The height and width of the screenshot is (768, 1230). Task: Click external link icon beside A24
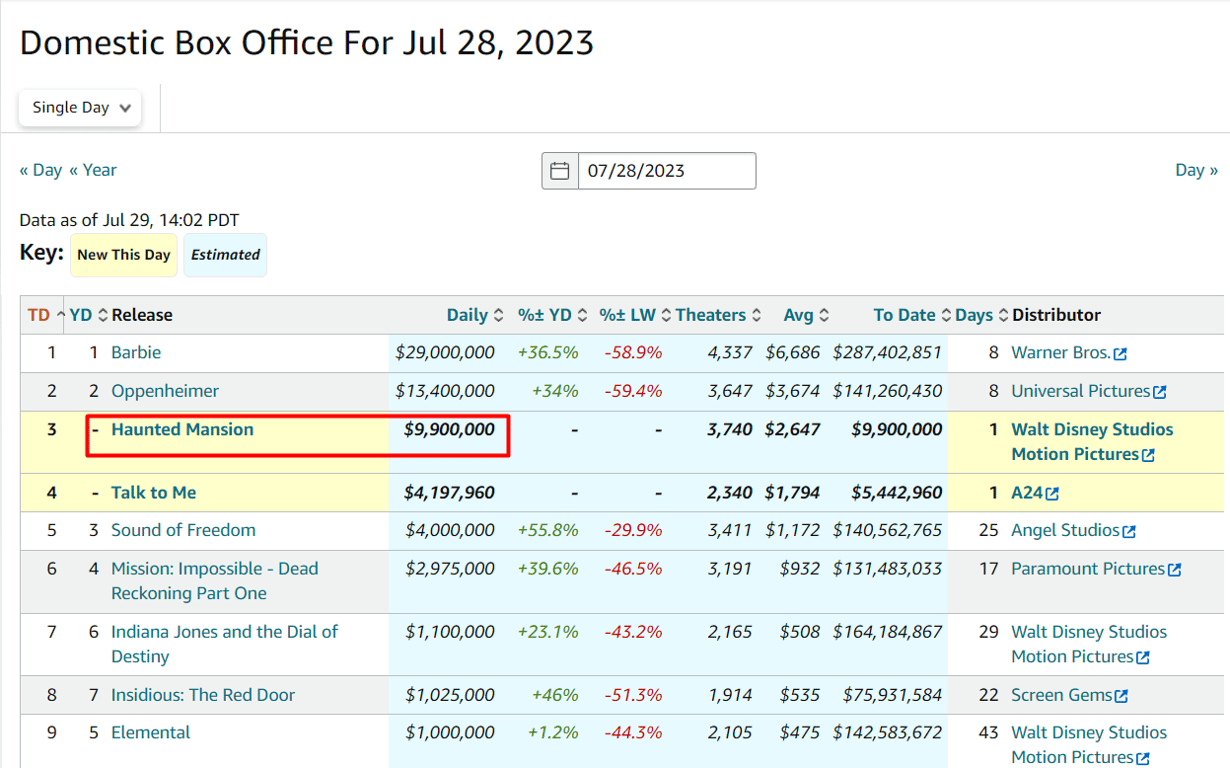(x=1052, y=494)
